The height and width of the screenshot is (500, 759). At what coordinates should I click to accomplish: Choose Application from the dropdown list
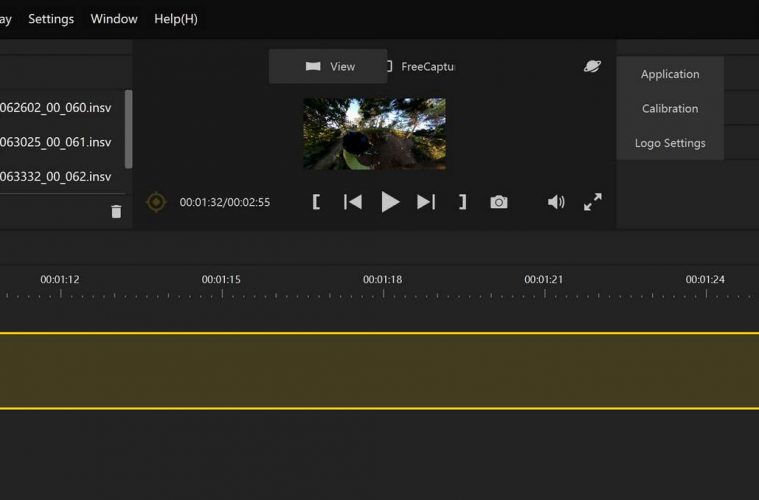click(670, 74)
